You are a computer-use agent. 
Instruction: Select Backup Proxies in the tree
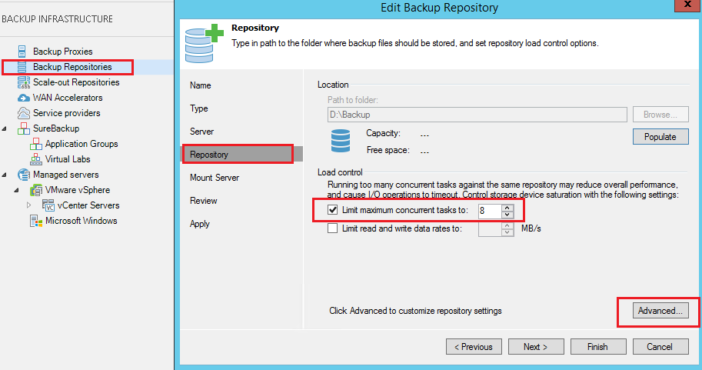63,52
